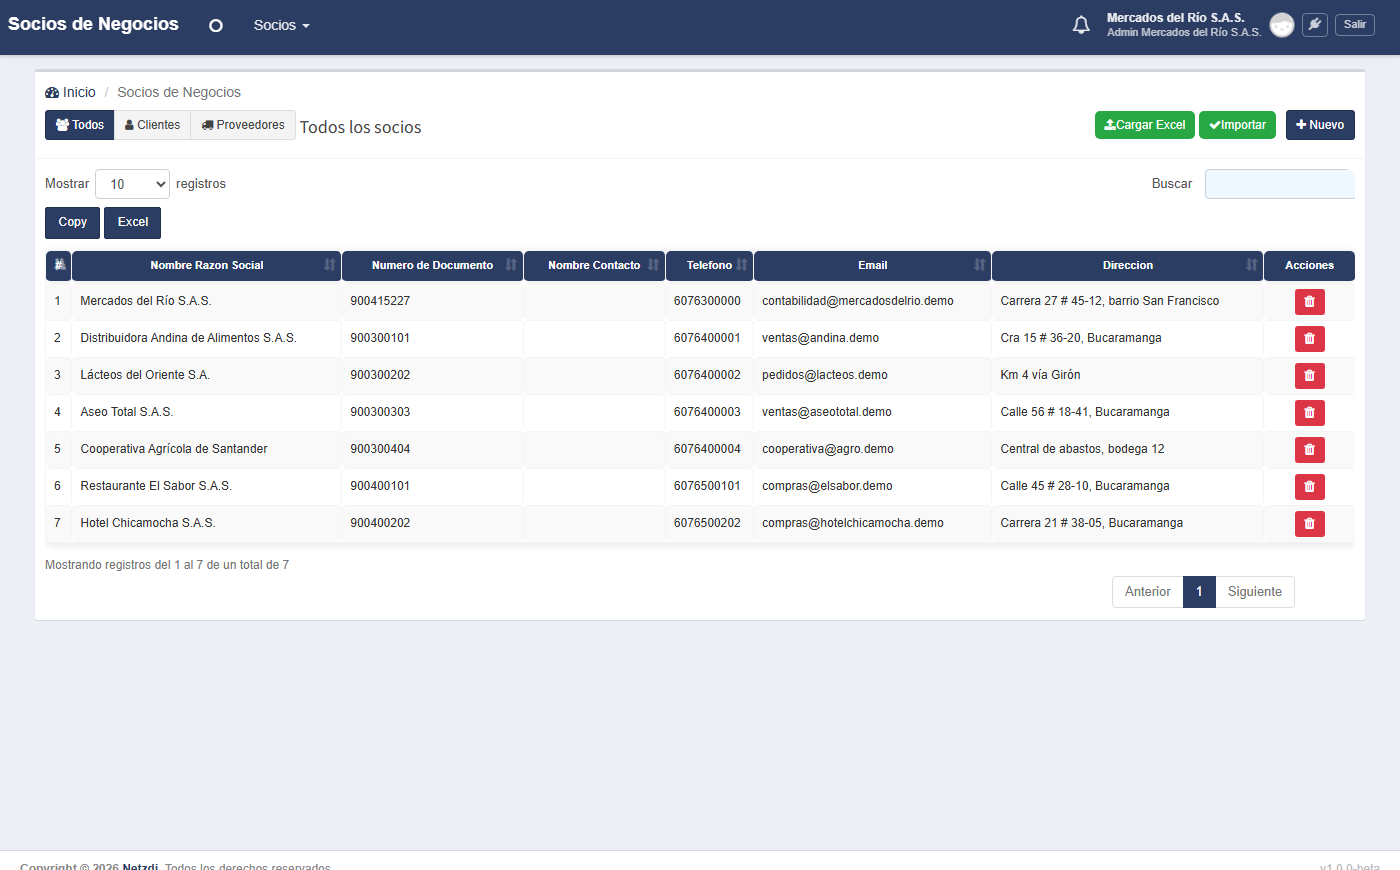Viewport: 1400px width, 870px height.
Task: Export the table using the Excel button
Action: (x=133, y=223)
